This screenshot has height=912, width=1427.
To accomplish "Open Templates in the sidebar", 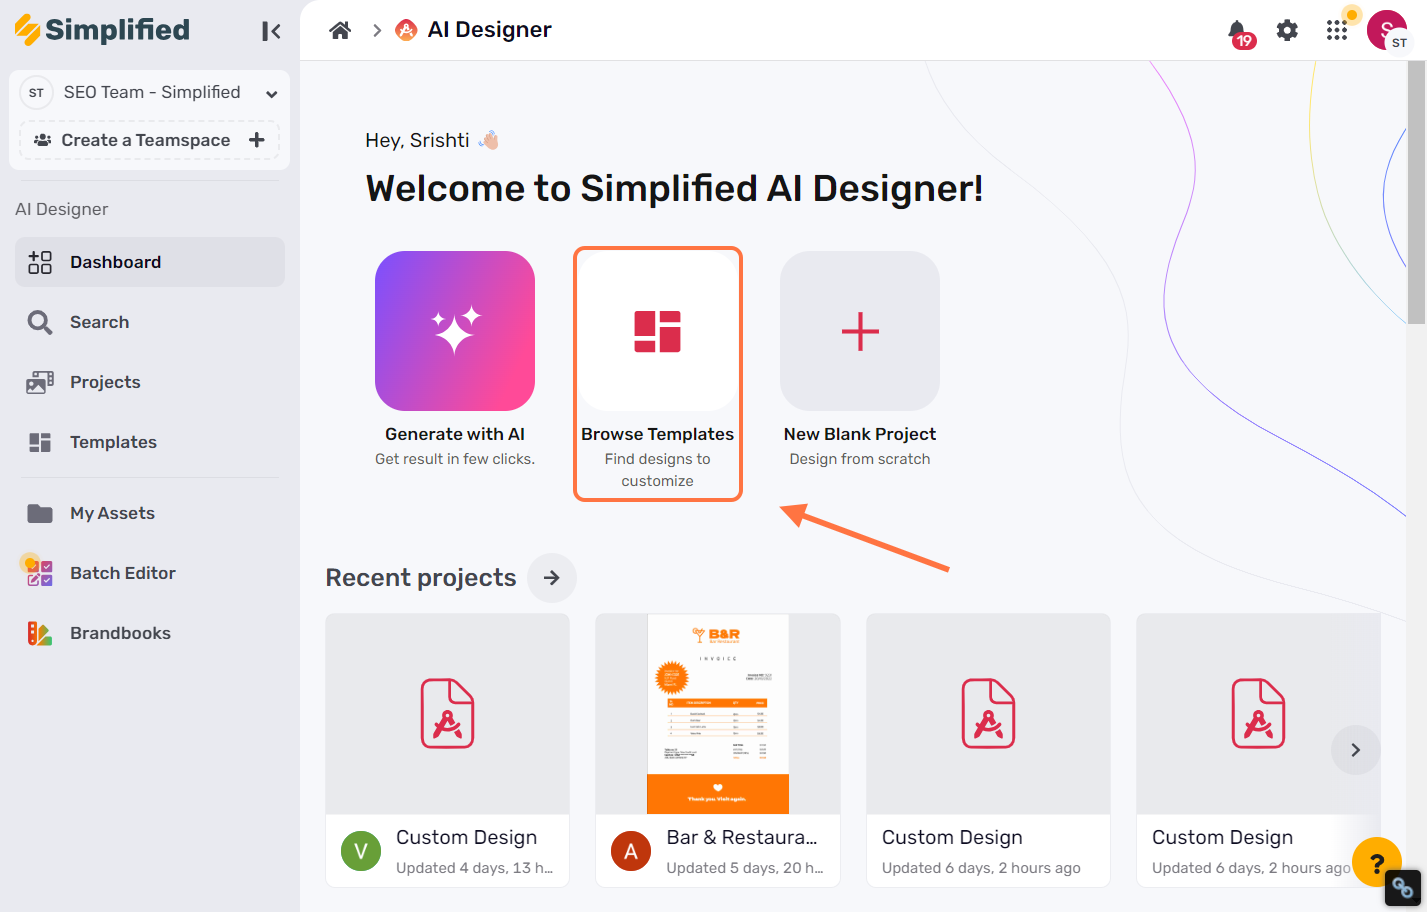I will click(x=150, y=442).
